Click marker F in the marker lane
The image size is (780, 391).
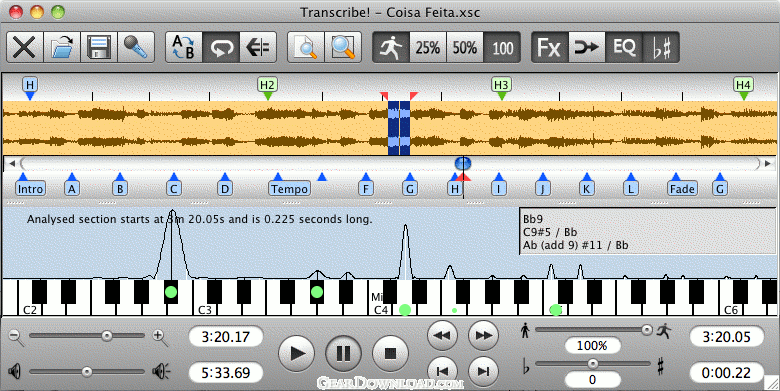[366, 189]
